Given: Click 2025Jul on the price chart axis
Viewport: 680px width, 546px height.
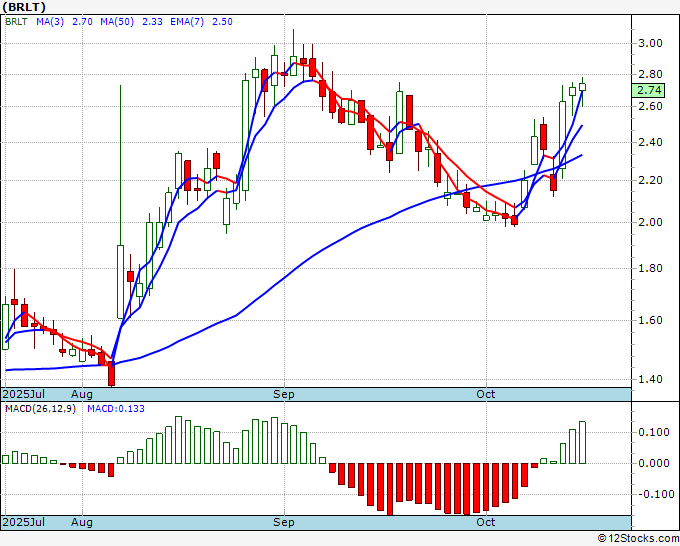Looking at the screenshot, I should click(24, 394).
